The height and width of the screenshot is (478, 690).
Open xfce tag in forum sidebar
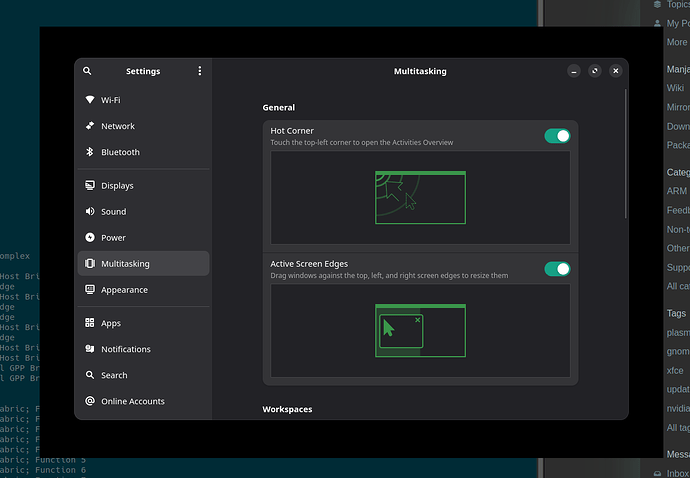click(x=675, y=371)
